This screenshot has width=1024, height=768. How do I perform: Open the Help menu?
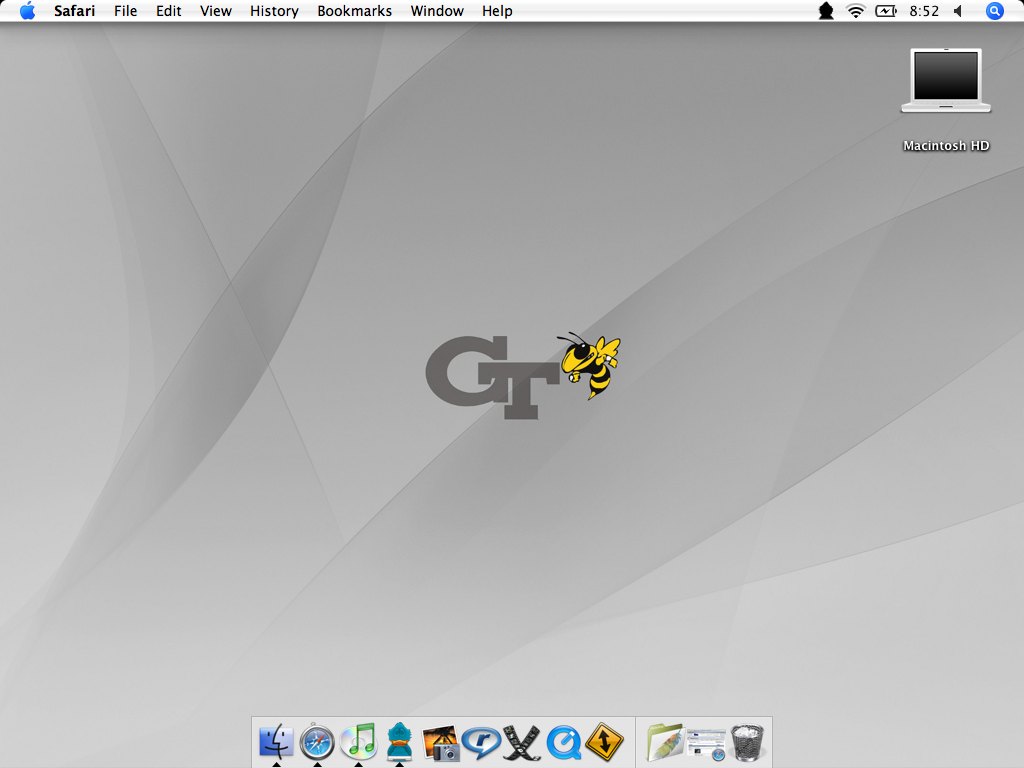pyautogui.click(x=497, y=11)
